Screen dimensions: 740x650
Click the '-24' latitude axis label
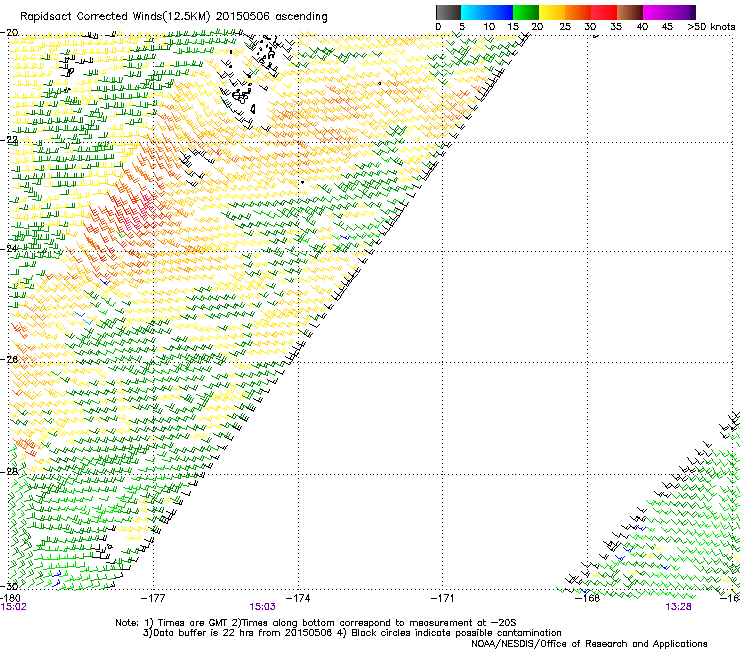[9, 249]
